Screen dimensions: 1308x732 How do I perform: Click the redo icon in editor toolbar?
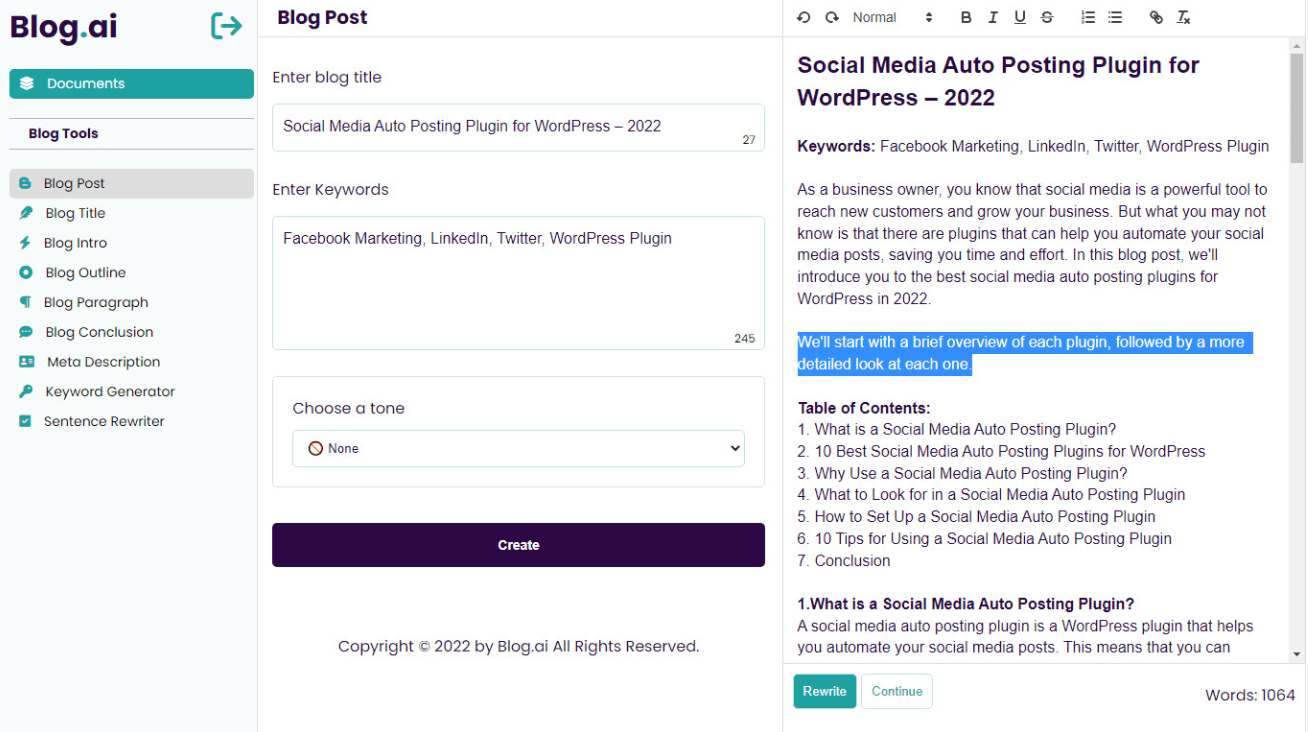[831, 17]
